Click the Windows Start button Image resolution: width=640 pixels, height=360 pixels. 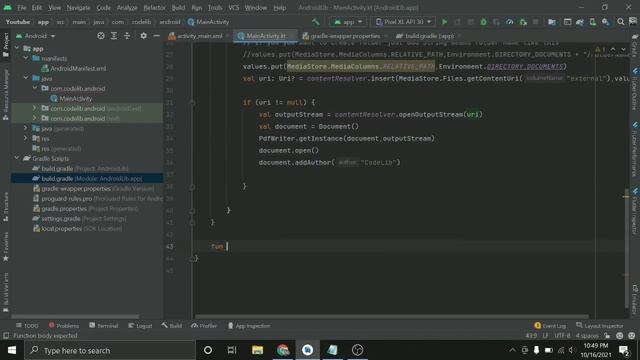[x=11, y=350]
